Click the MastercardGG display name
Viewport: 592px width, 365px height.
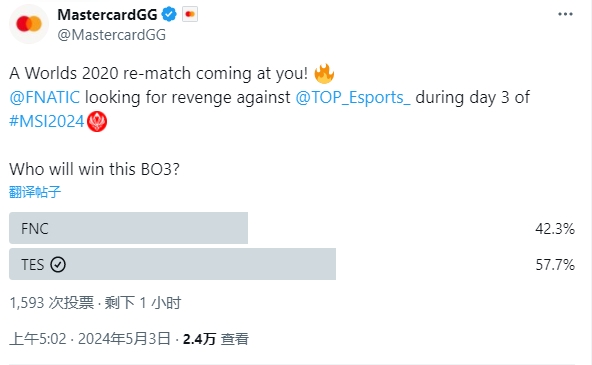pyautogui.click(x=107, y=15)
